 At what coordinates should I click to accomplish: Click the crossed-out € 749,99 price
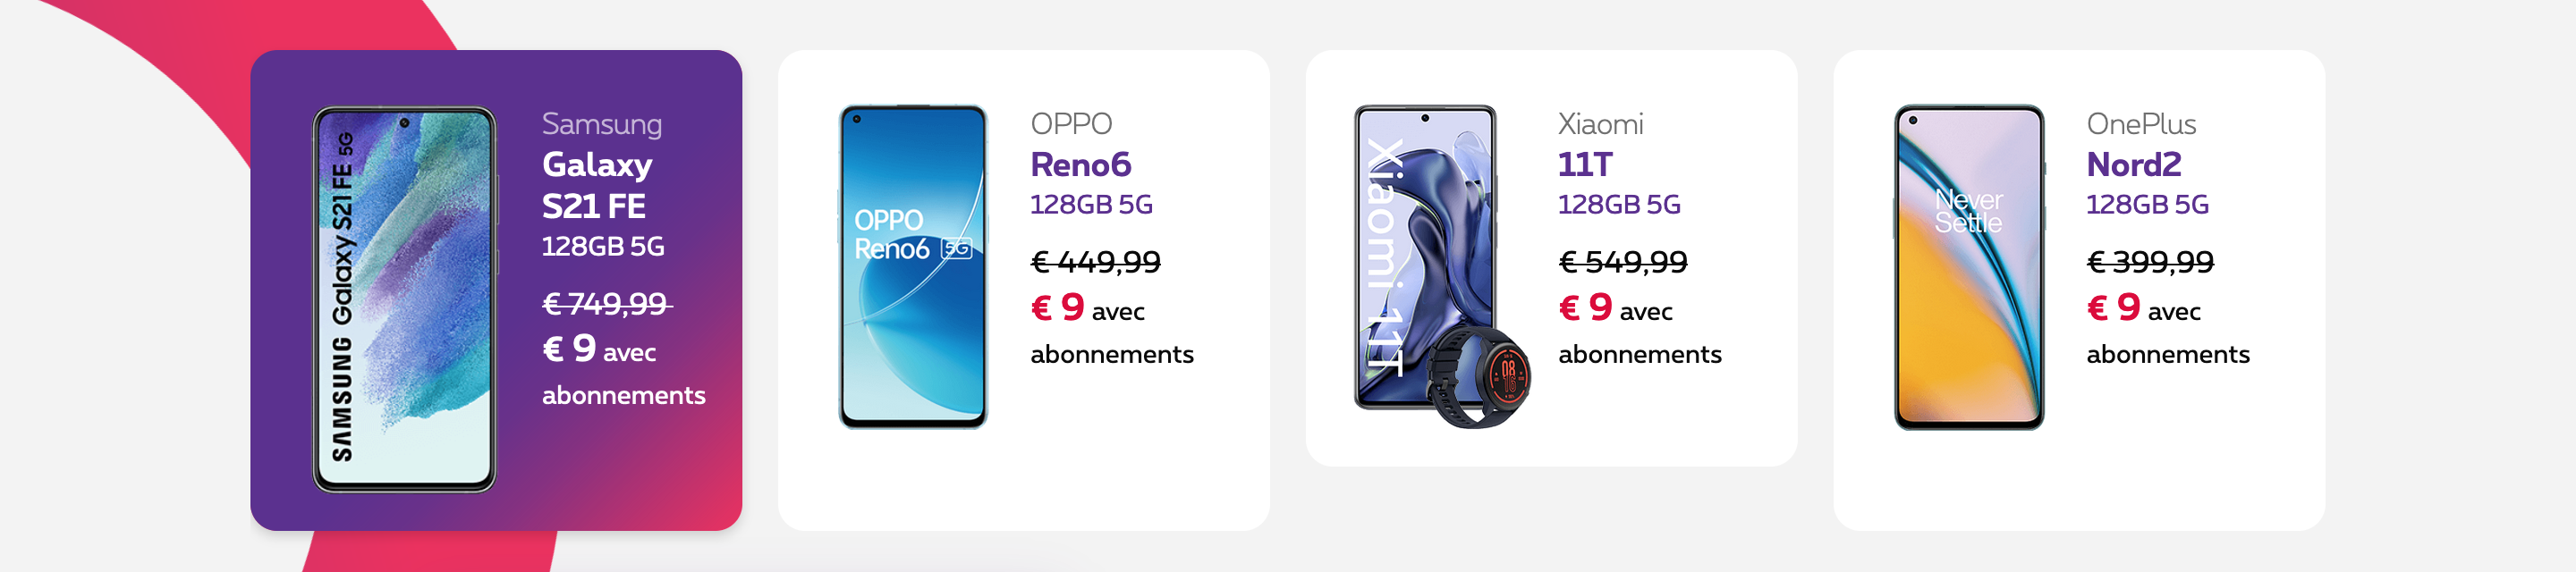pos(607,303)
